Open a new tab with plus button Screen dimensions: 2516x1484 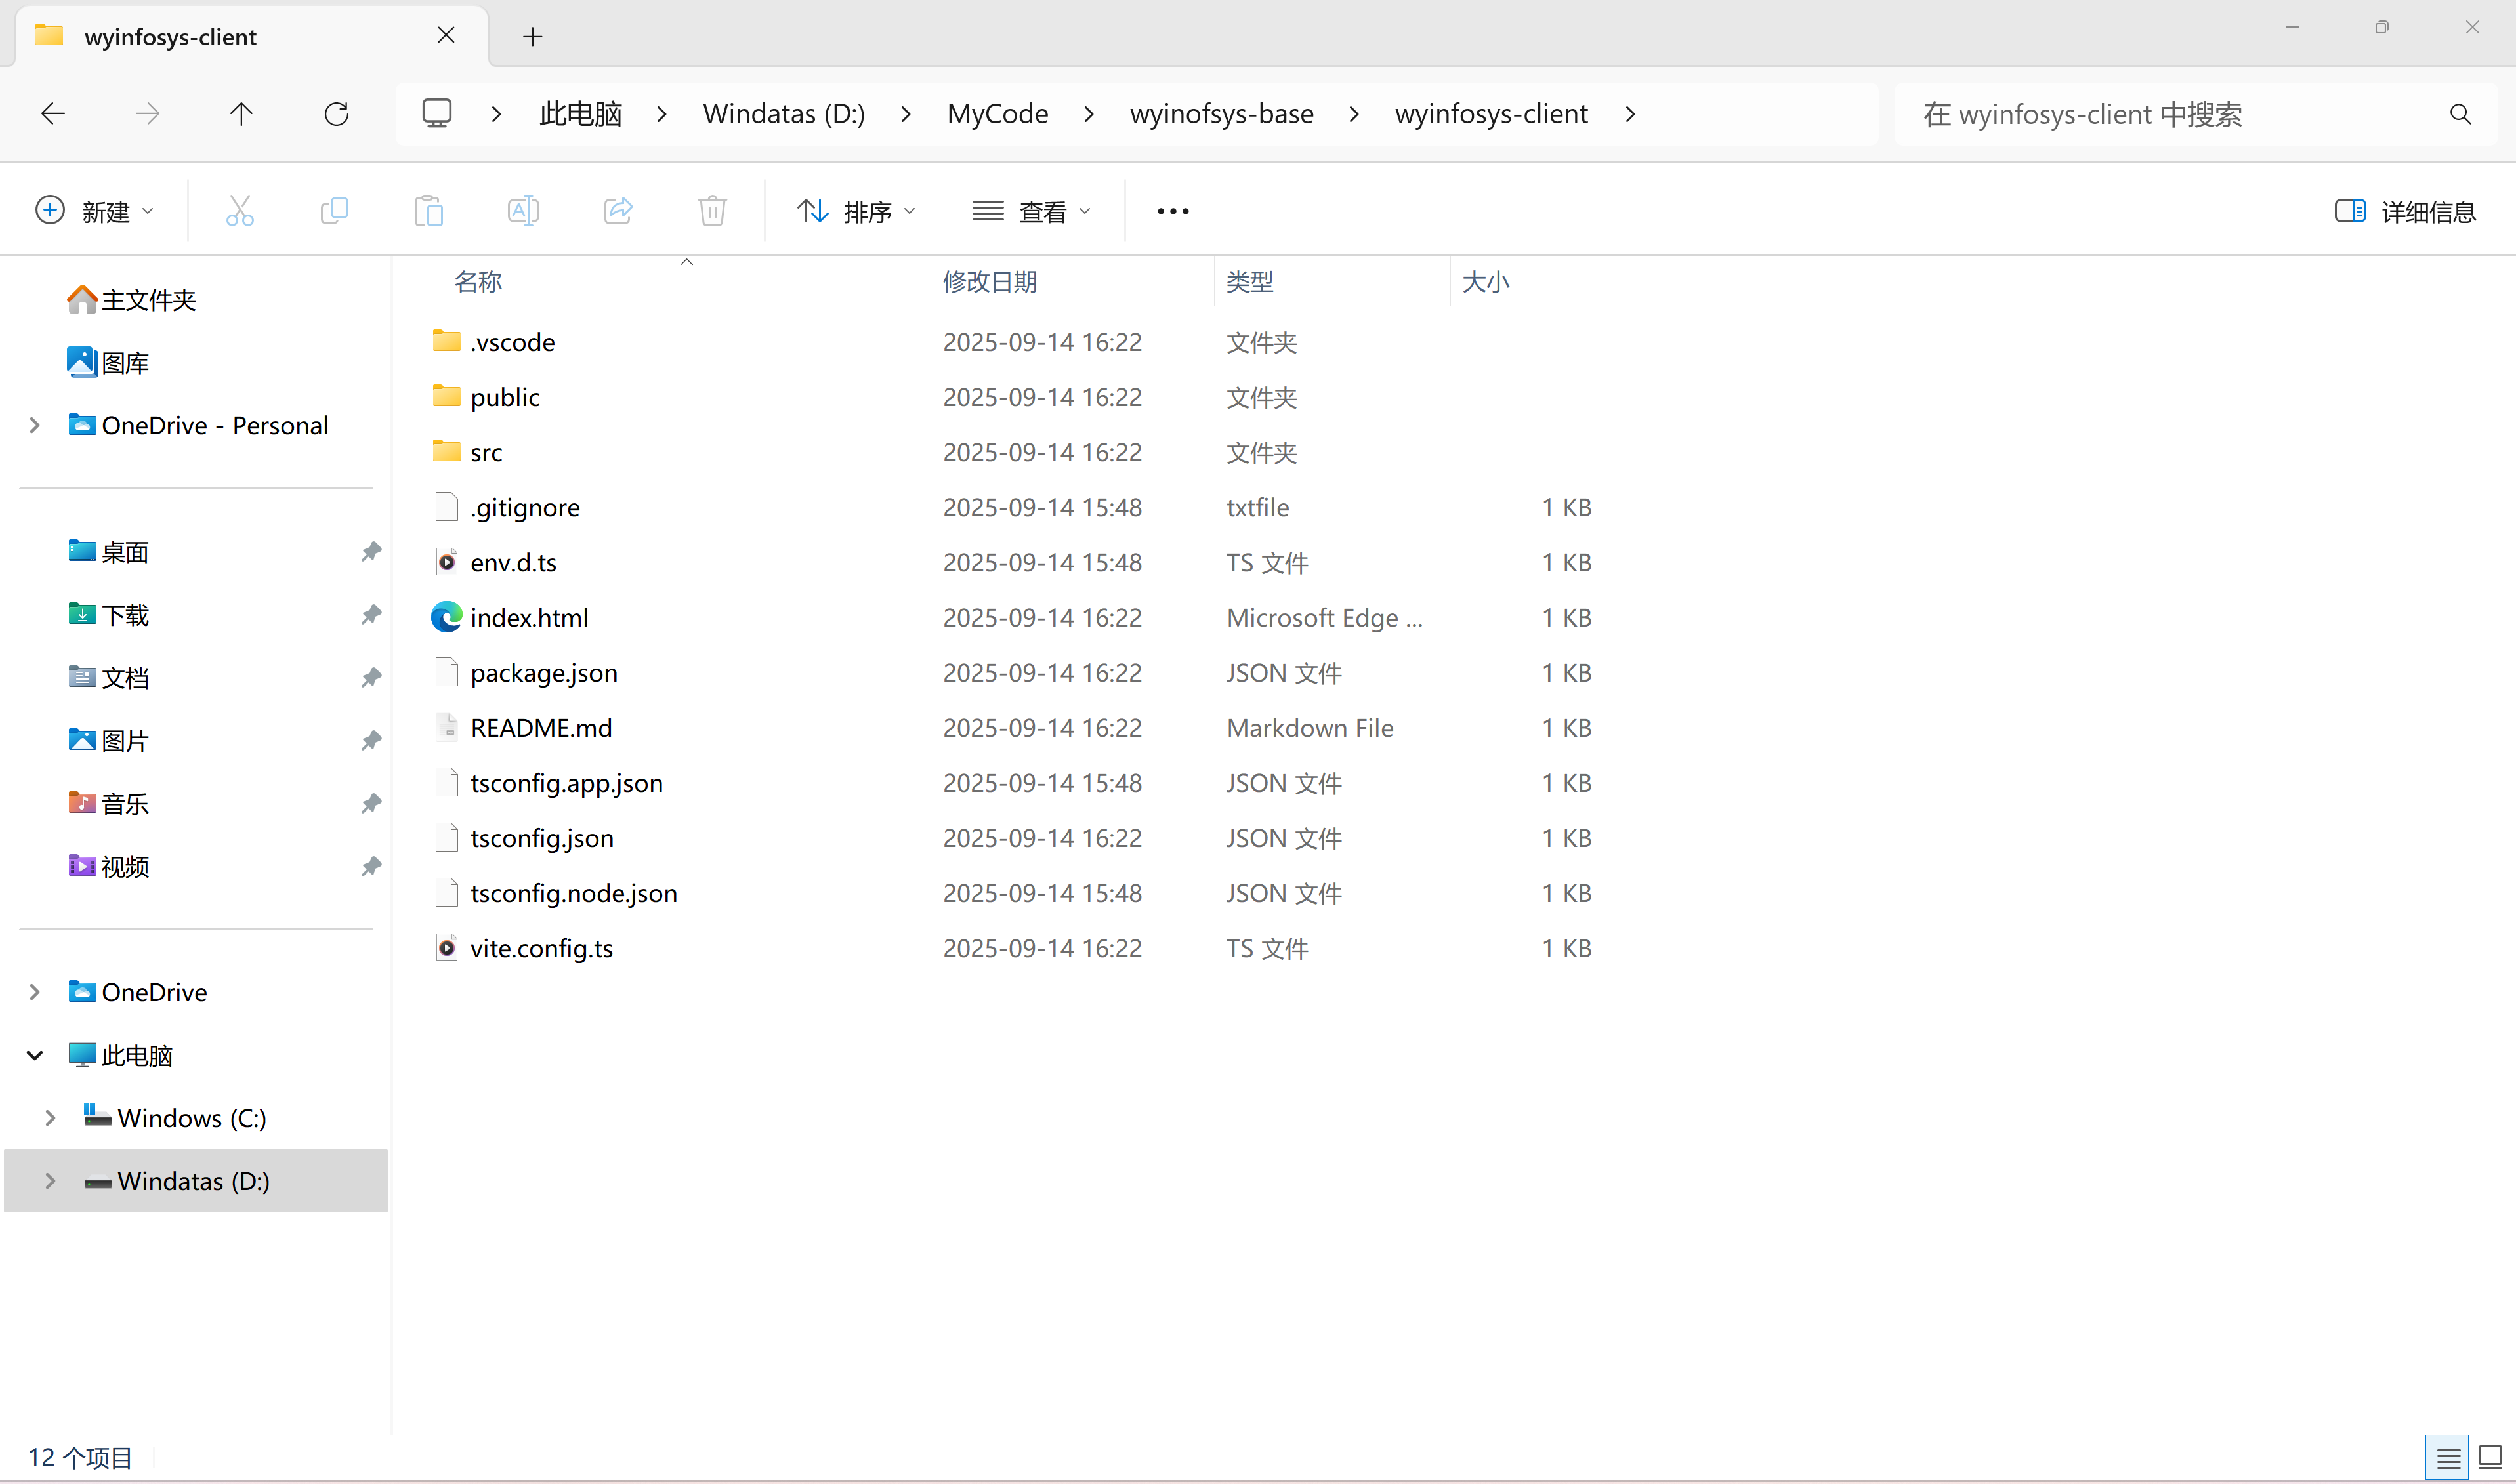(533, 37)
